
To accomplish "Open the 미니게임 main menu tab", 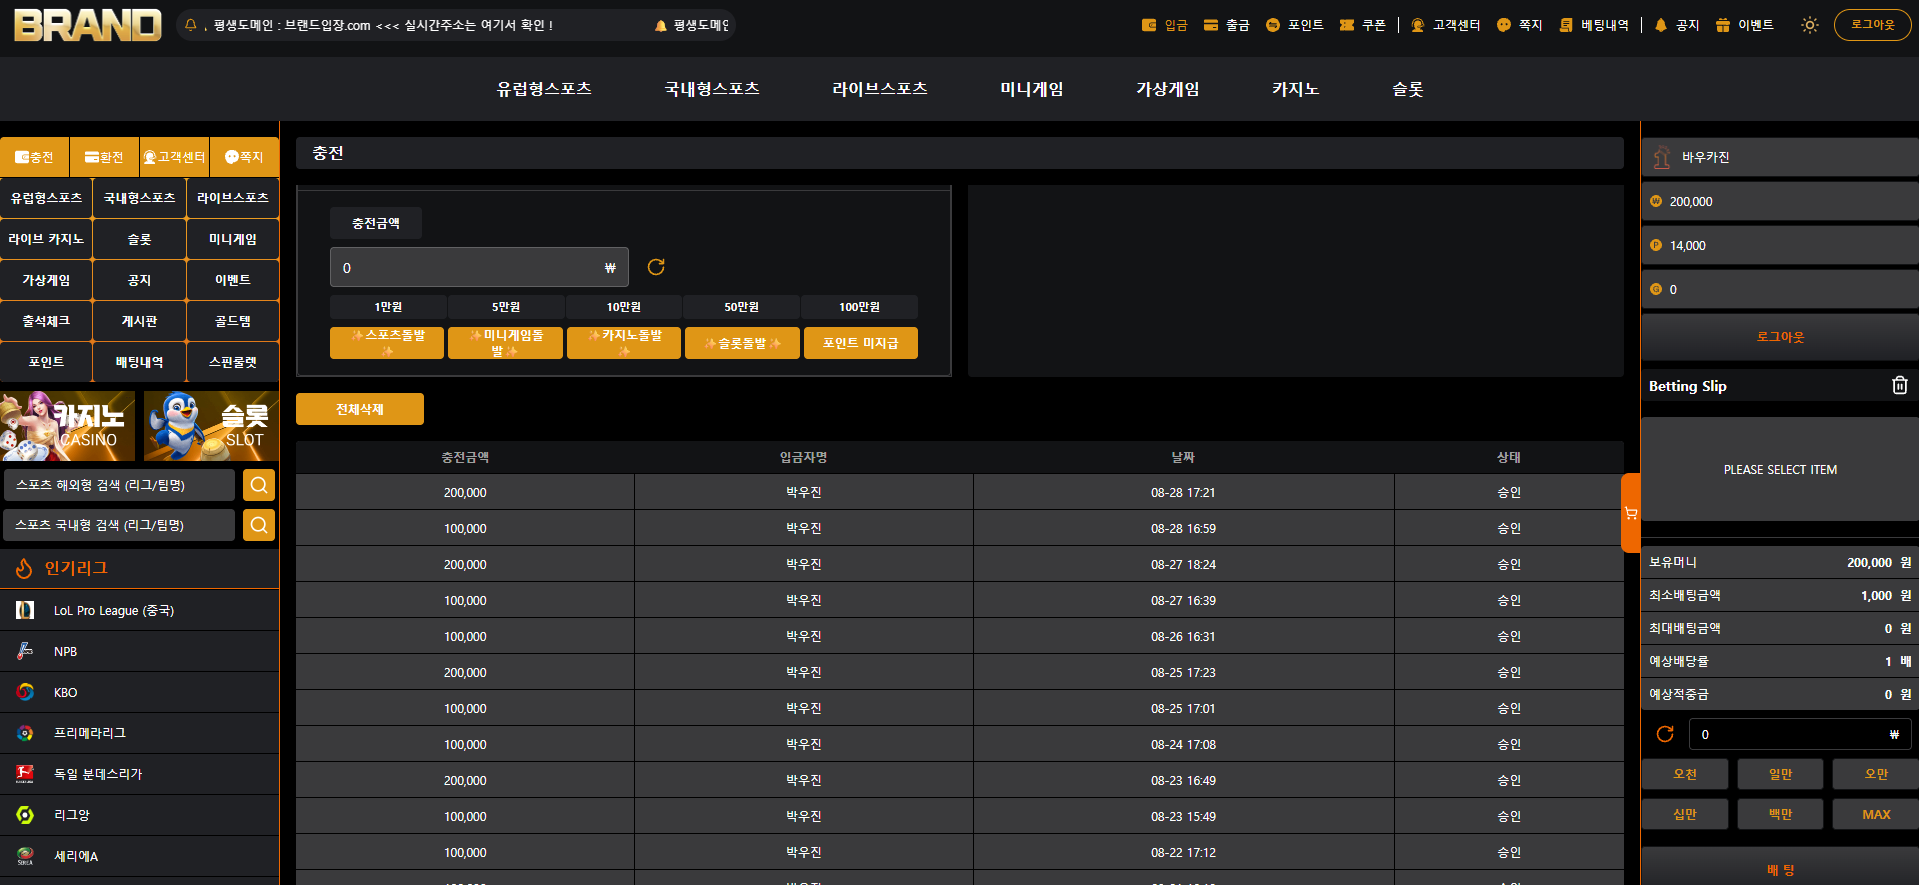I will click(1032, 89).
